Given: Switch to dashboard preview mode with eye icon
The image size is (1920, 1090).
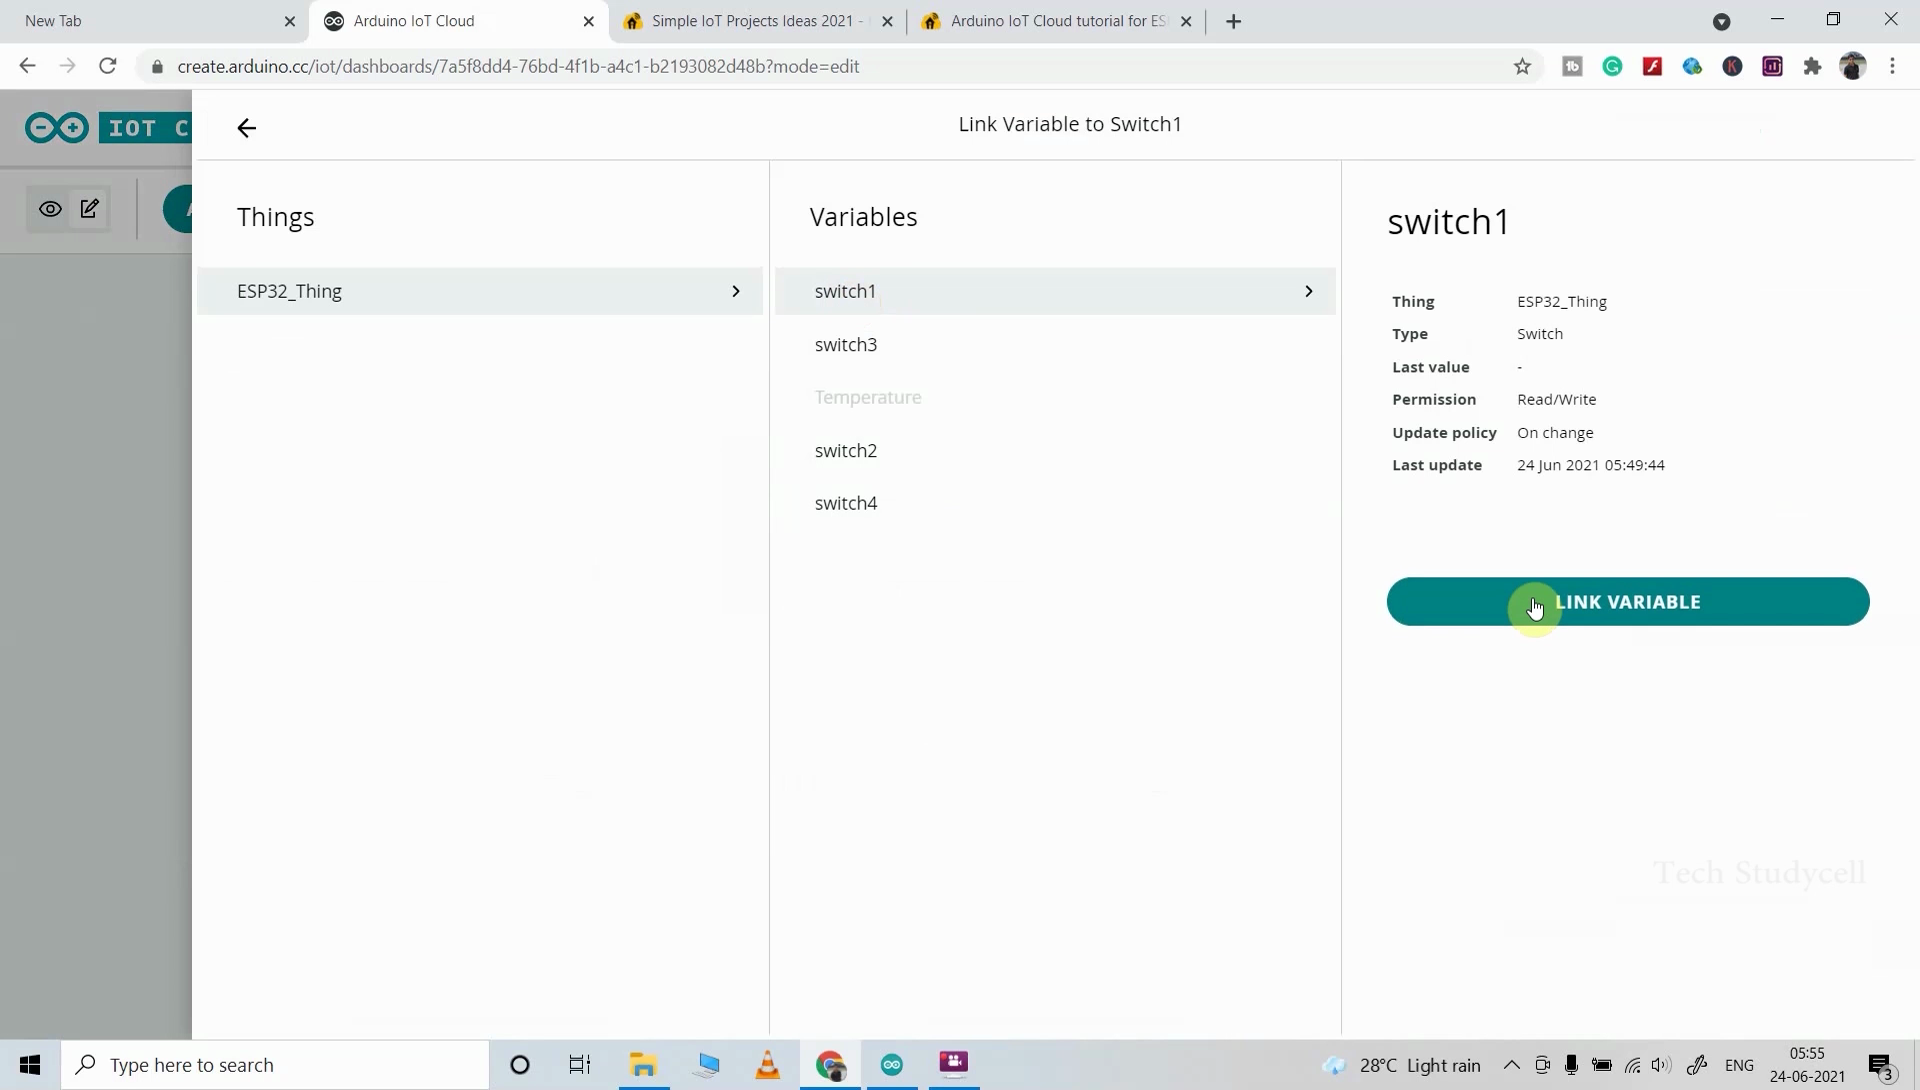Looking at the screenshot, I should (50, 209).
